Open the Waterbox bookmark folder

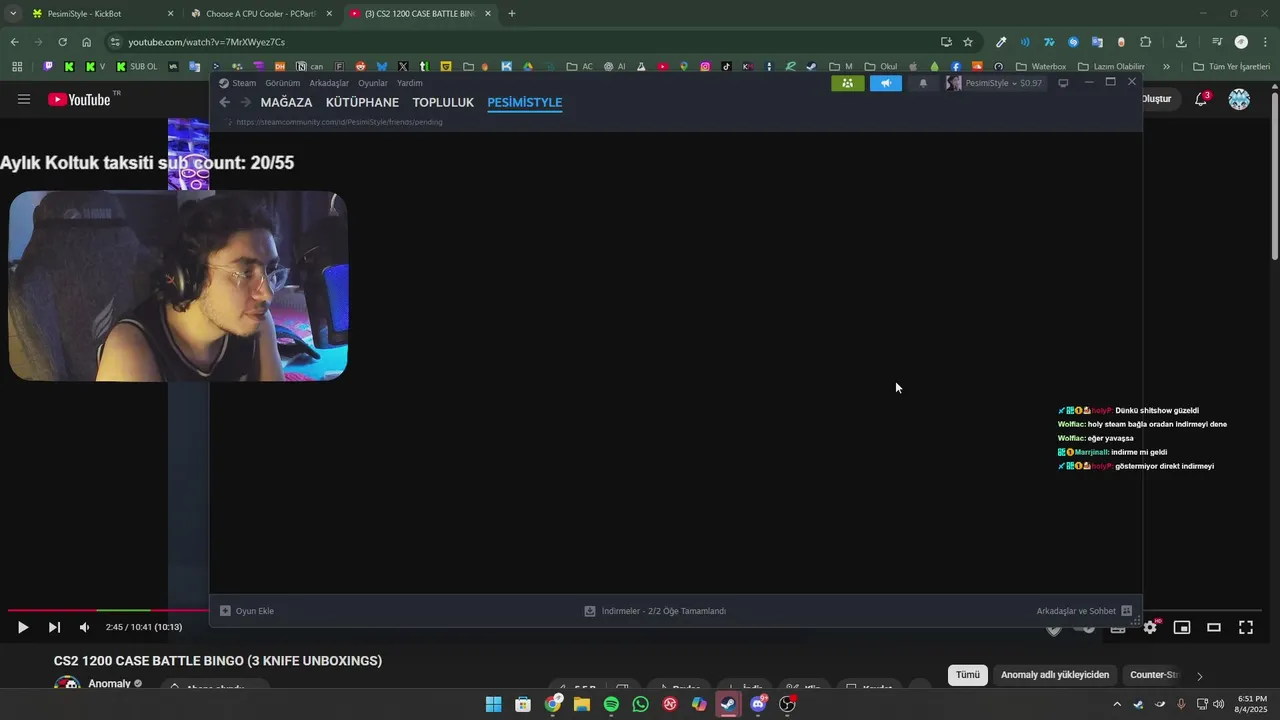[x=1041, y=67]
